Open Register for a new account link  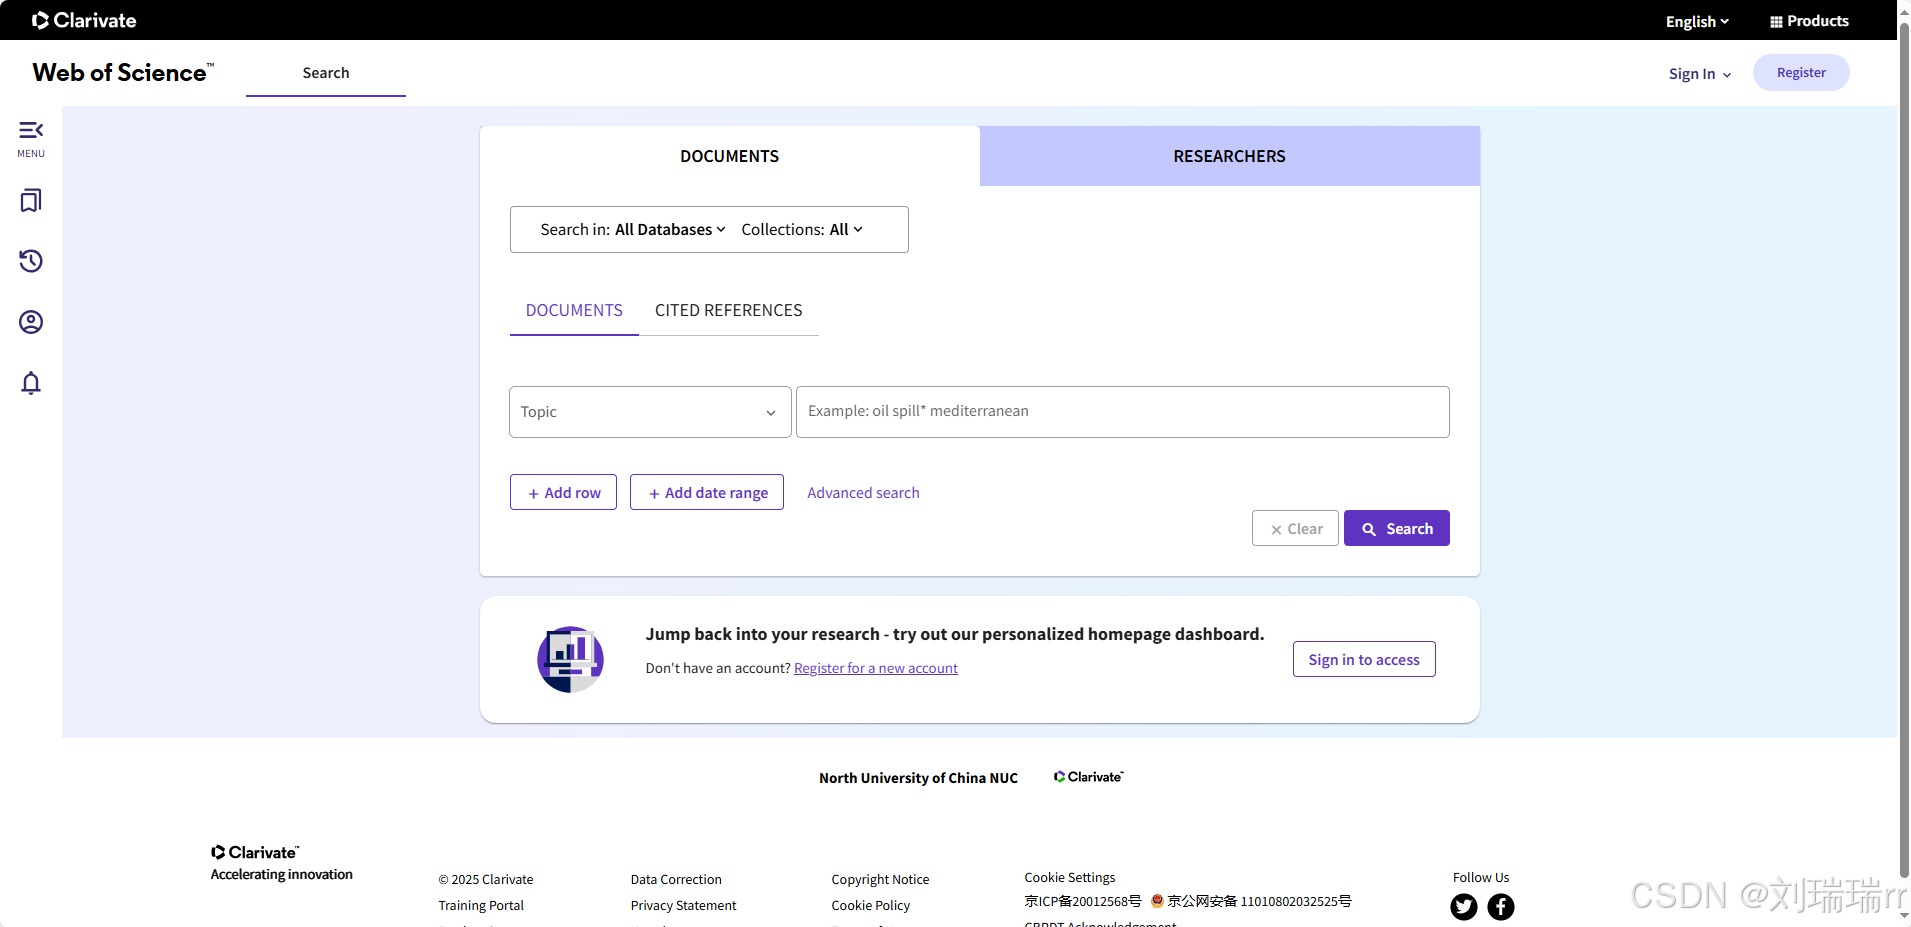click(876, 668)
